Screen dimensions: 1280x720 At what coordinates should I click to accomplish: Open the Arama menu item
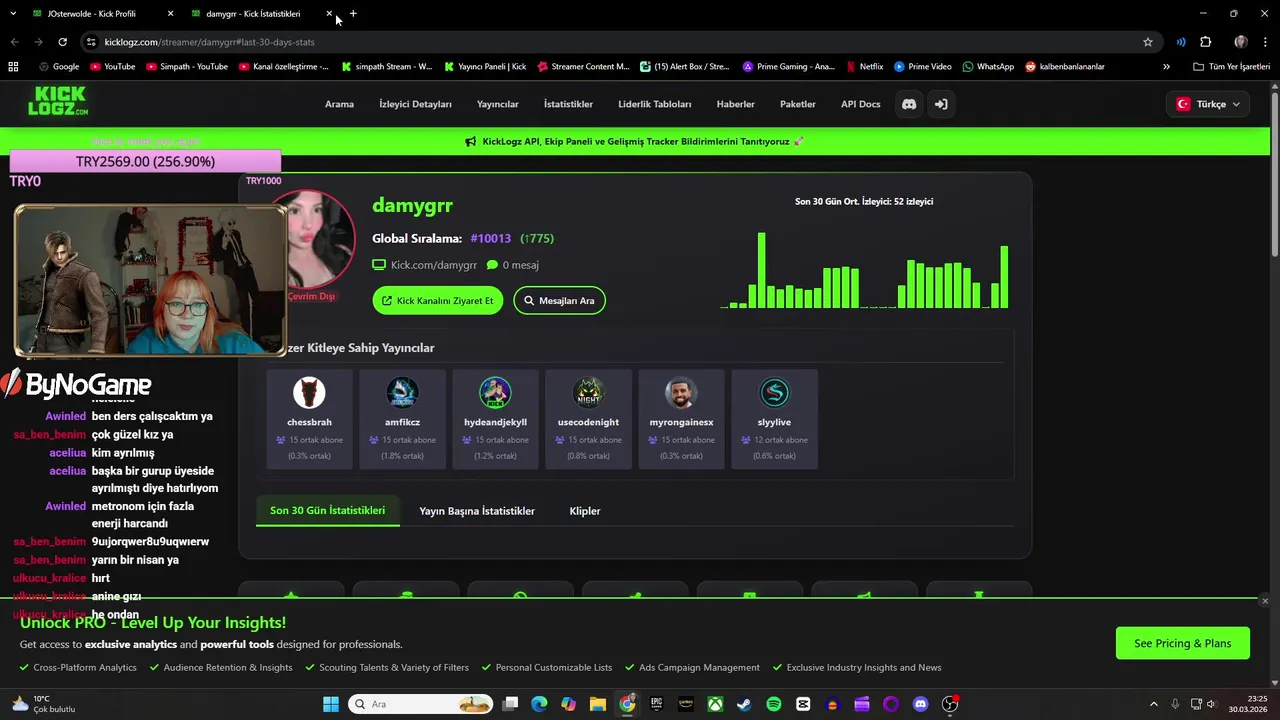tap(339, 104)
